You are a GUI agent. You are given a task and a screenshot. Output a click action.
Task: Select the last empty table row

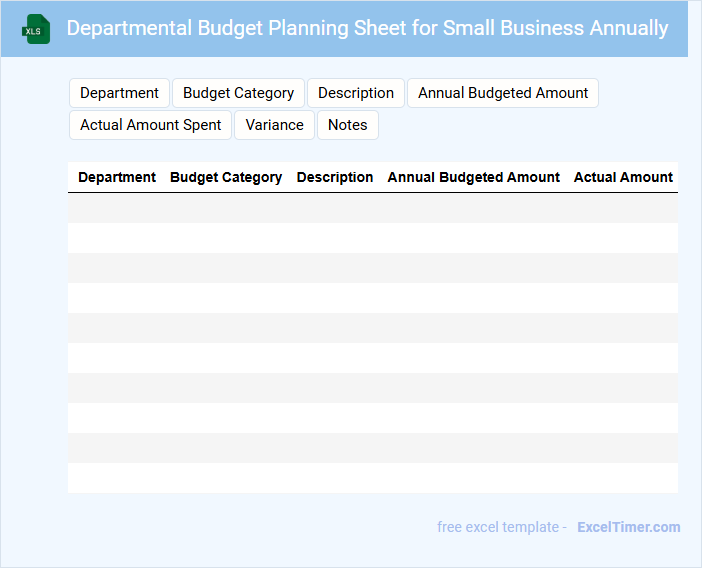(x=372, y=478)
